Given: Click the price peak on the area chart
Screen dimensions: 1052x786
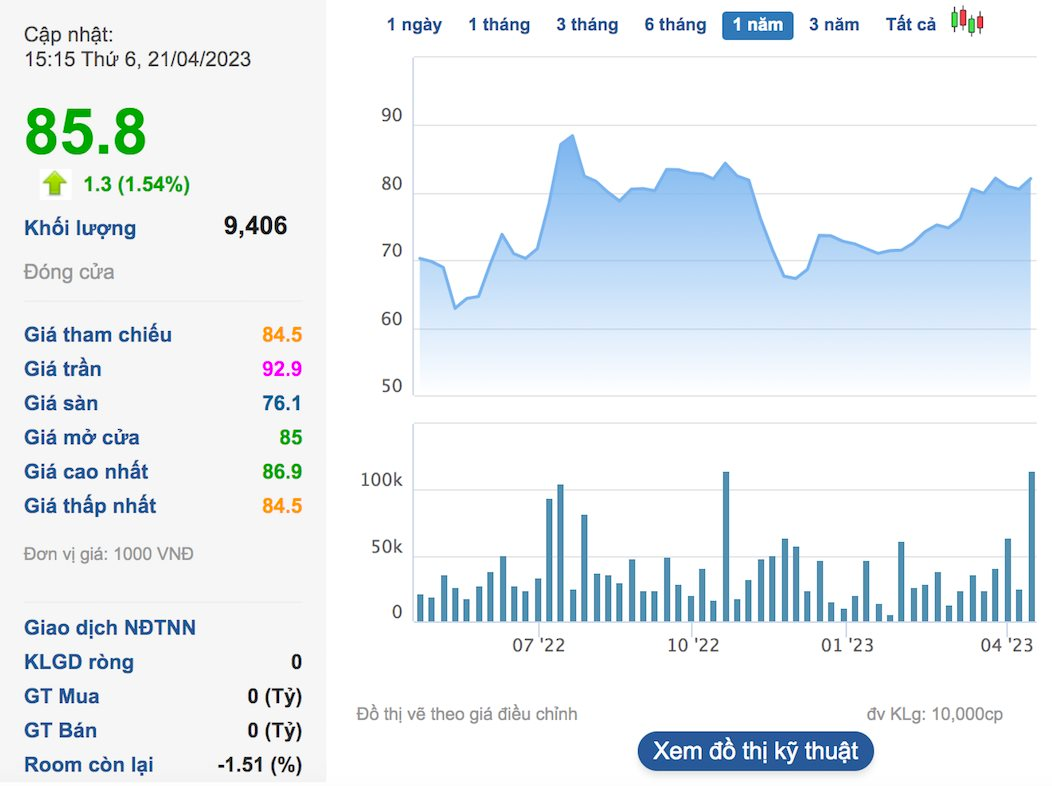Looking at the screenshot, I should pos(572,136).
